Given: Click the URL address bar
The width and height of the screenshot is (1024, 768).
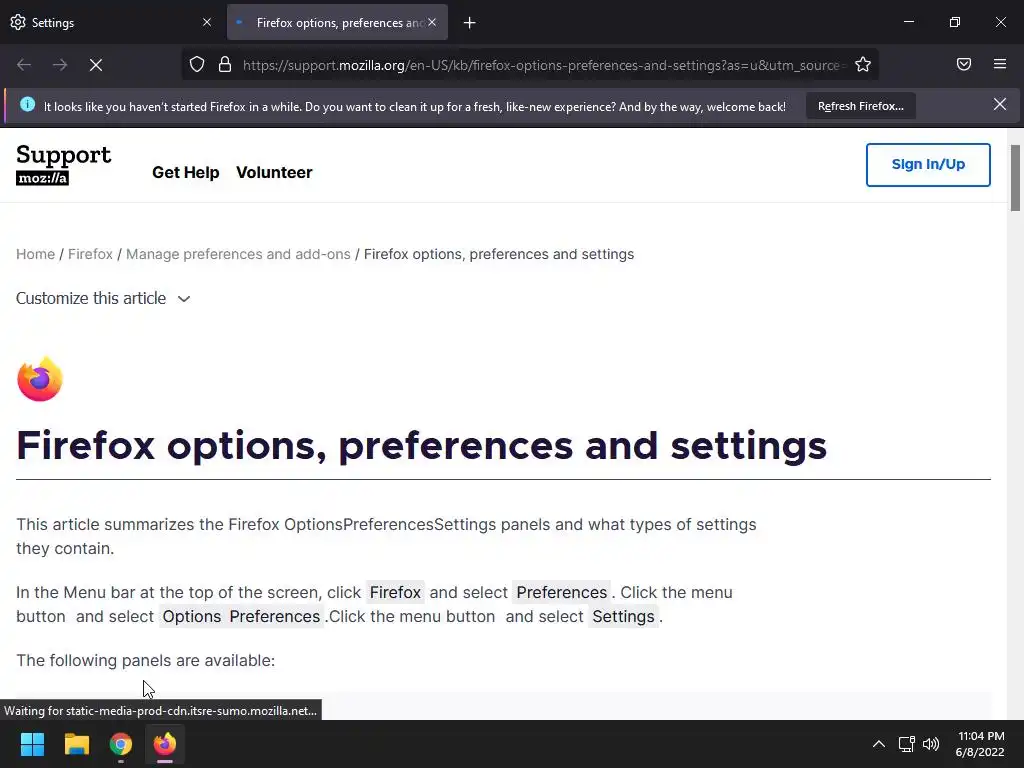Looking at the screenshot, I should click(x=542, y=65).
